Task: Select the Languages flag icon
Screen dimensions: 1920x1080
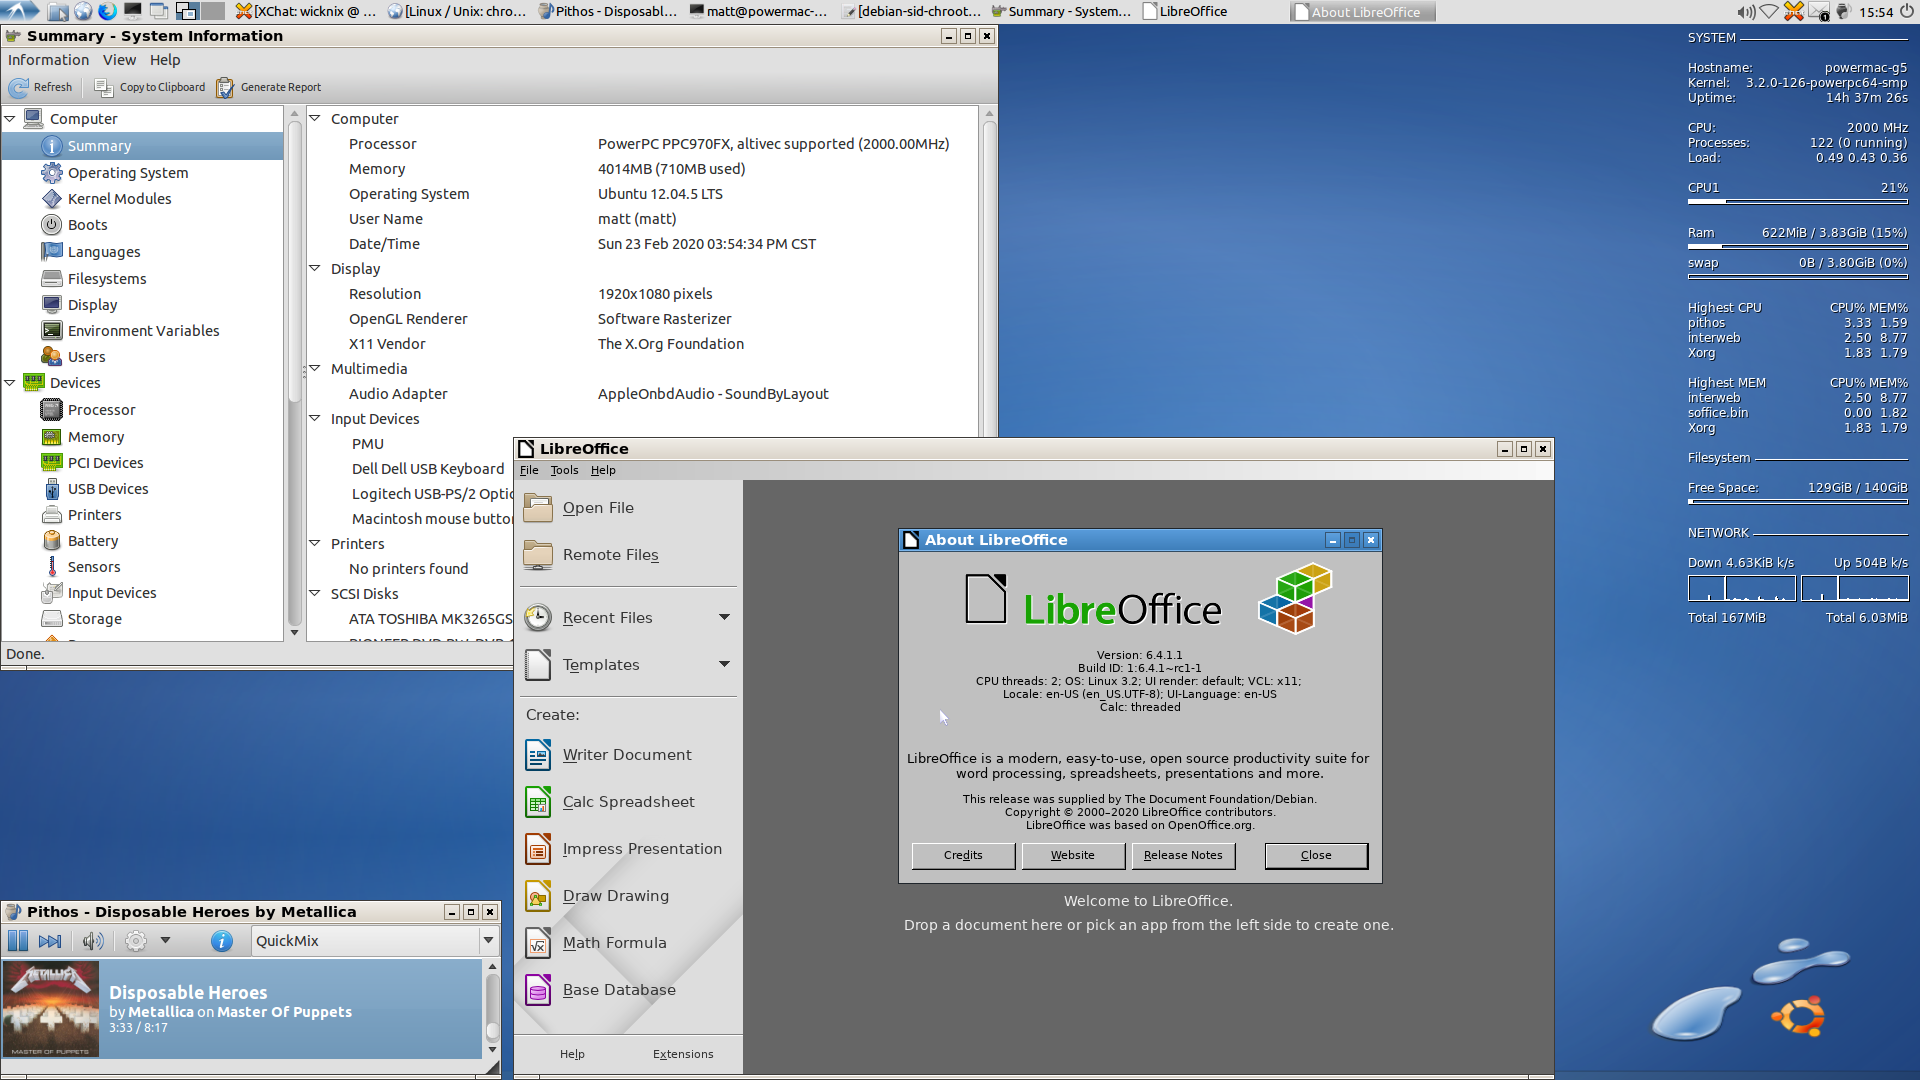Action: [x=52, y=252]
